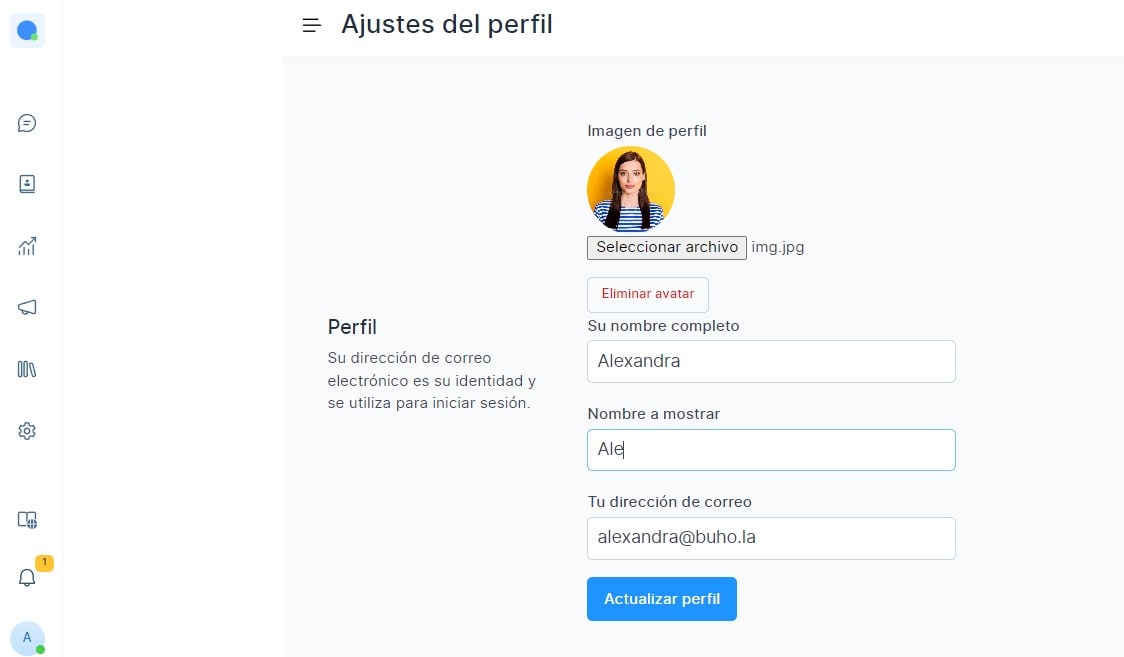Open the conversations chat icon in sidebar
Image resolution: width=1124 pixels, height=657 pixels.
(x=28, y=123)
